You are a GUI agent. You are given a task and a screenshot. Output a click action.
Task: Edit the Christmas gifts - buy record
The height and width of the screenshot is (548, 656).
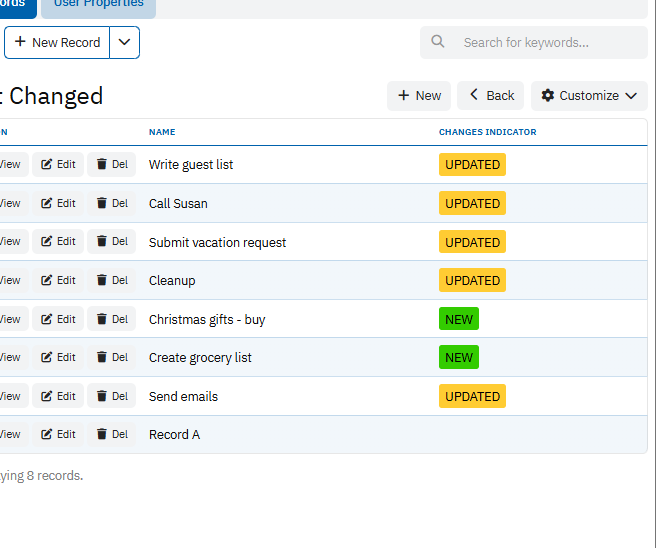(x=58, y=320)
